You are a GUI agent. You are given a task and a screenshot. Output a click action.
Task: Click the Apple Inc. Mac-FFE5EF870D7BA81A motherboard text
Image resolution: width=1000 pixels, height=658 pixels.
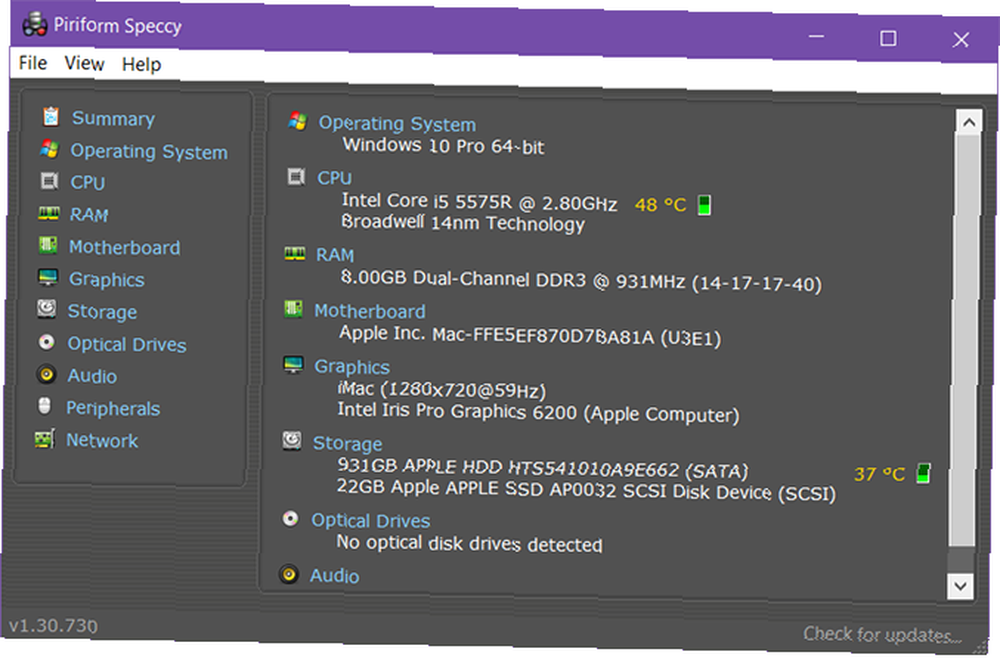pyautogui.click(x=530, y=335)
